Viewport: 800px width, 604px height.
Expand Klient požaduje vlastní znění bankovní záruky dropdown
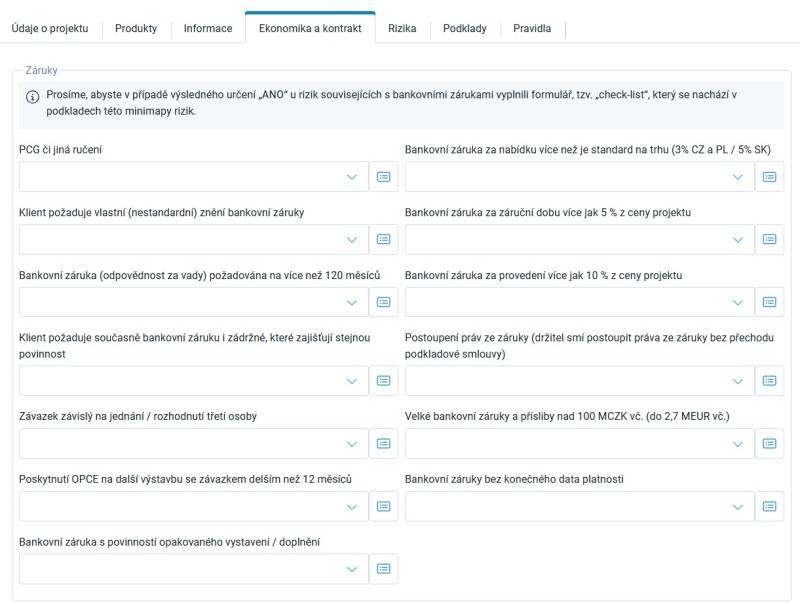pyautogui.click(x=193, y=239)
